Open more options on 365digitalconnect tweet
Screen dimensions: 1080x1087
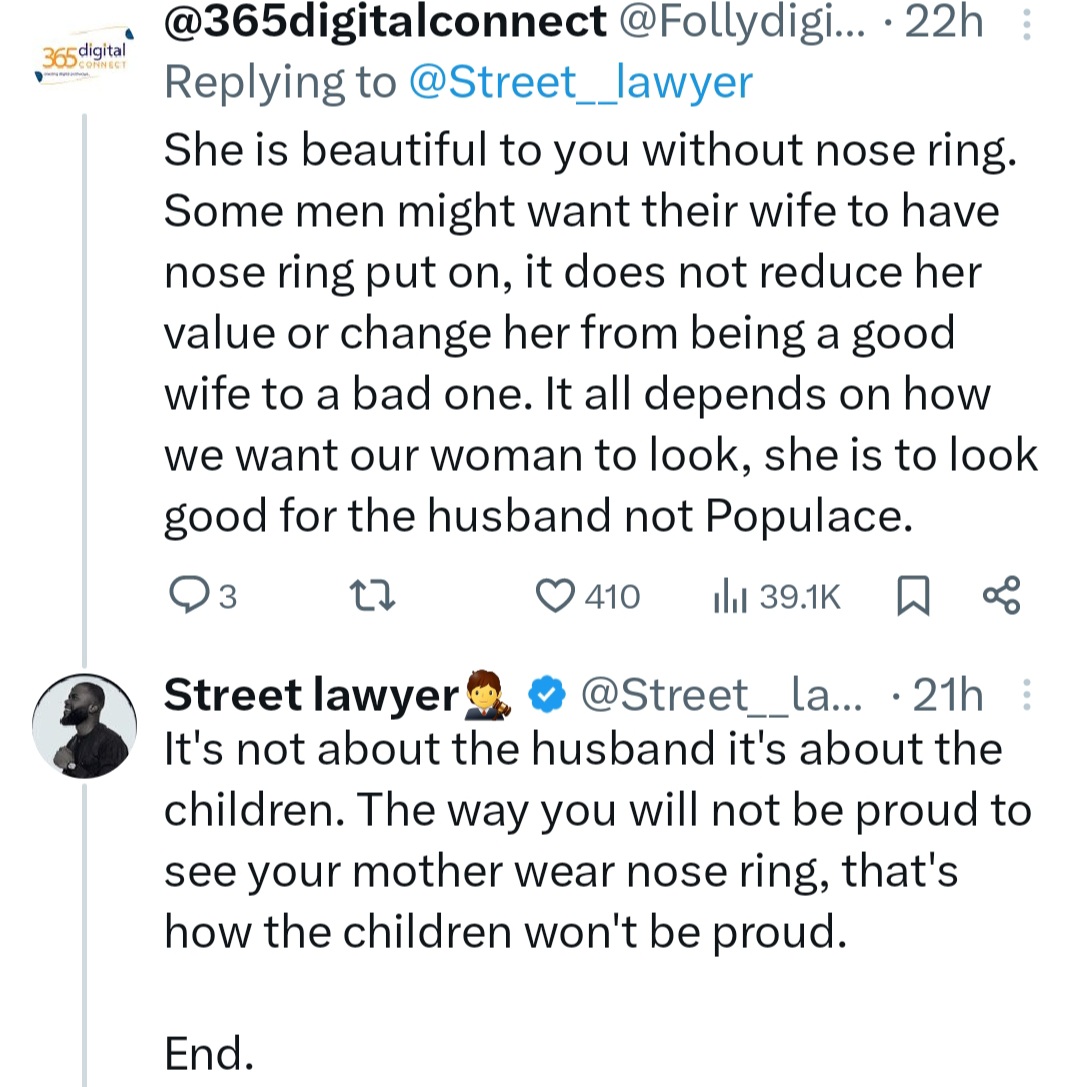point(1027,26)
